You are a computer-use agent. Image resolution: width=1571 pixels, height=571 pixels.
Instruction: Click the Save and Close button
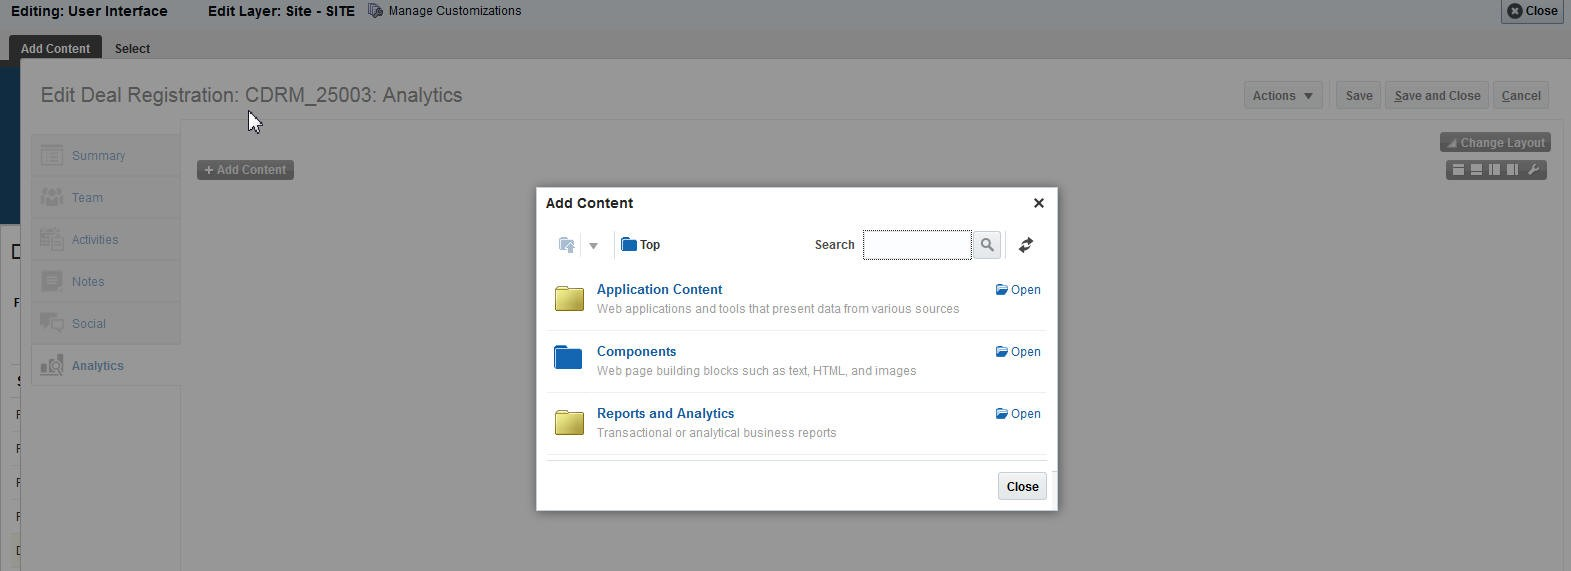pos(1437,96)
